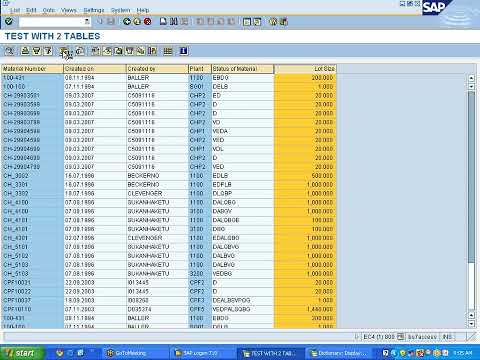This screenshot has height=360, width=480.
Task: Click the INS indicator in status bar
Action: point(447,337)
